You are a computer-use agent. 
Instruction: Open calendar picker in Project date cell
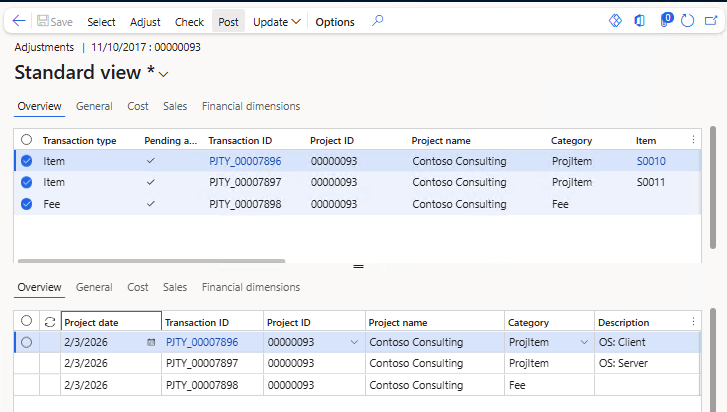pyautogui.click(x=151, y=342)
